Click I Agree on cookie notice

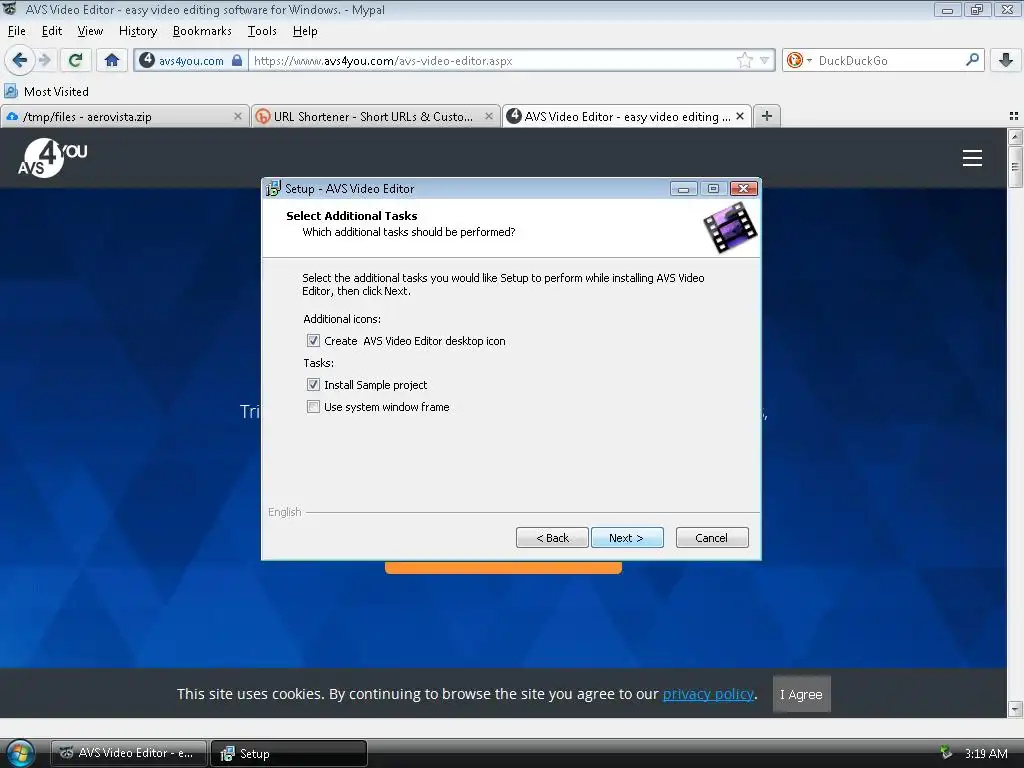tap(801, 694)
